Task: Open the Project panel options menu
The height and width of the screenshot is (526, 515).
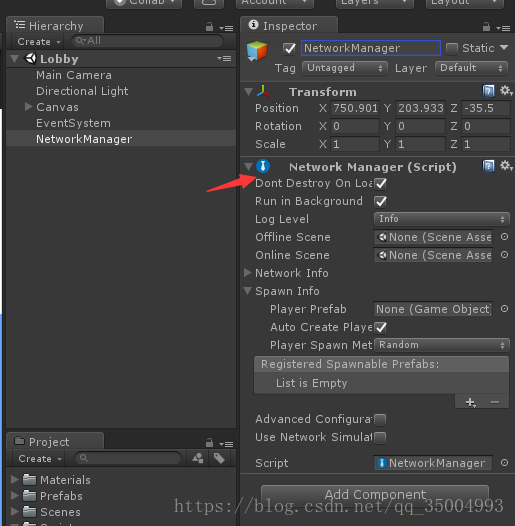Action: pos(226,444)
